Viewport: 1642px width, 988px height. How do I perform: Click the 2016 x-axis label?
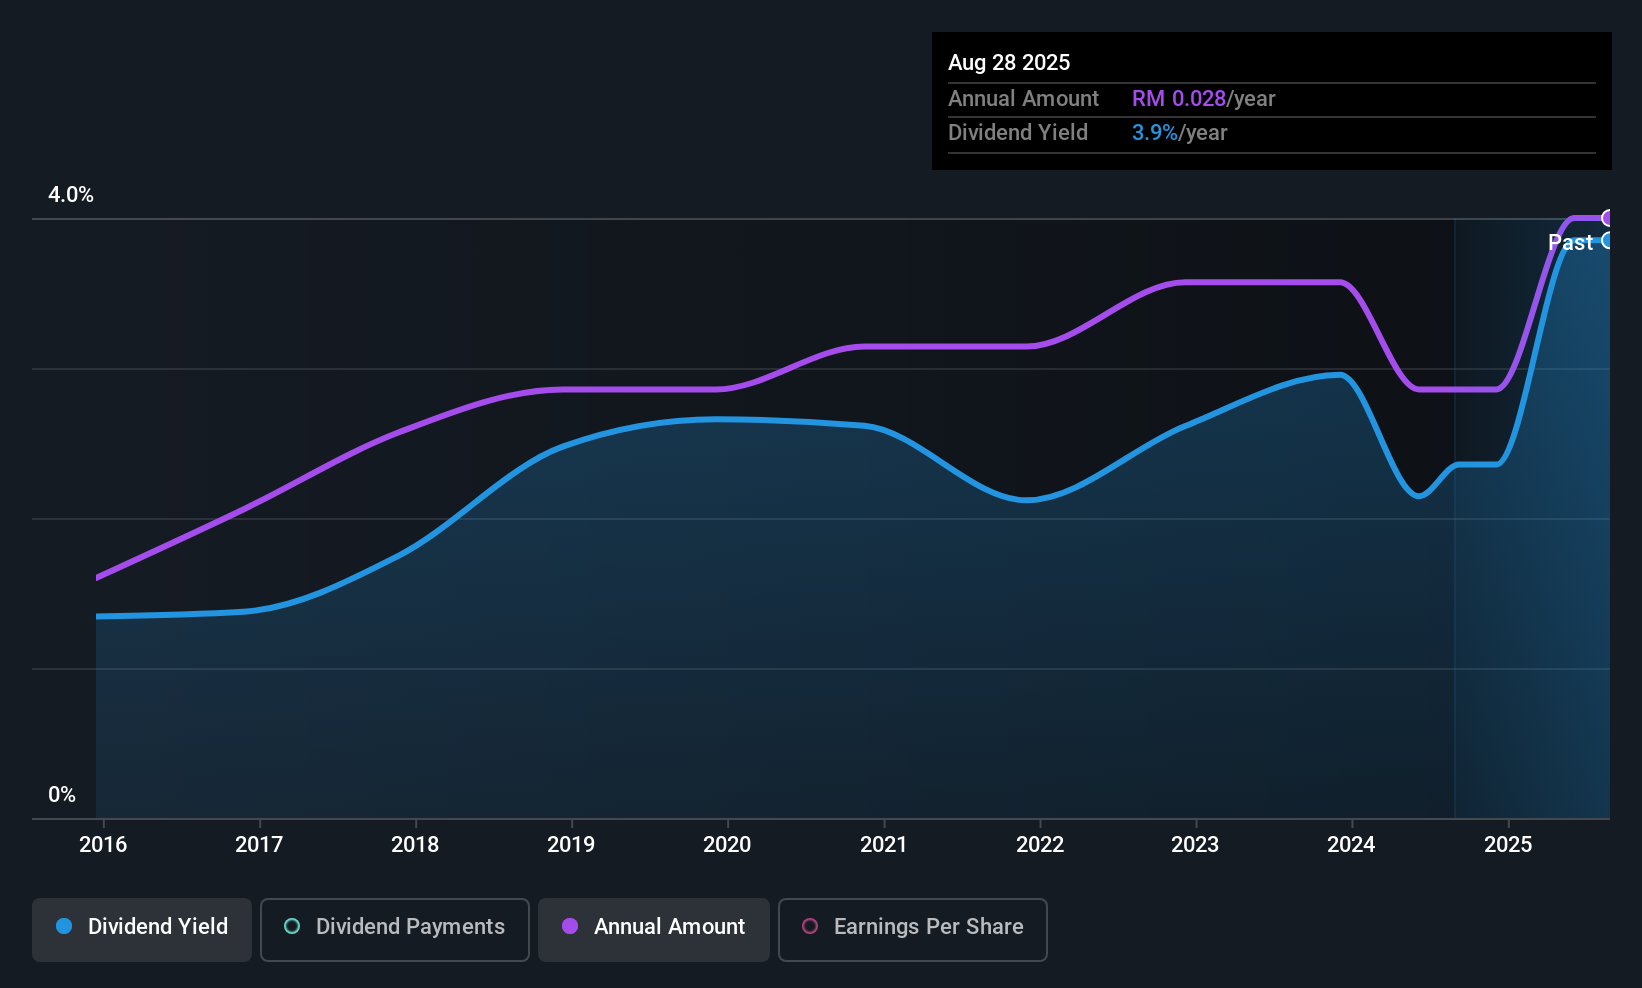103,844
